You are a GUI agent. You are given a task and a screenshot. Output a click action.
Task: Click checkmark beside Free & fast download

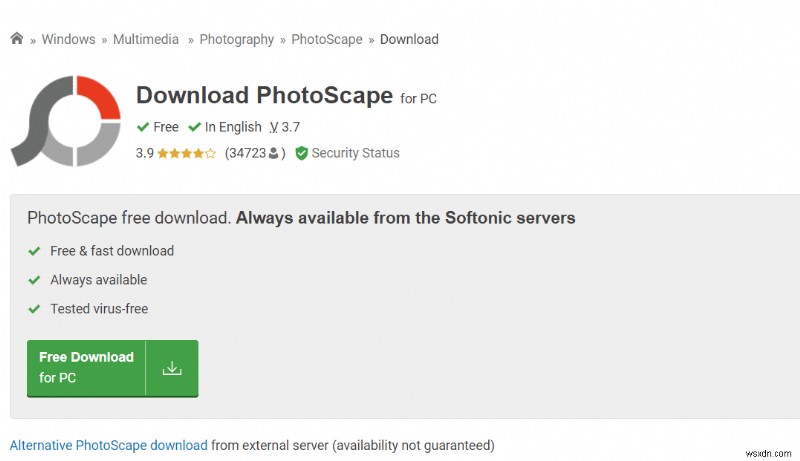tap(34, 251)
